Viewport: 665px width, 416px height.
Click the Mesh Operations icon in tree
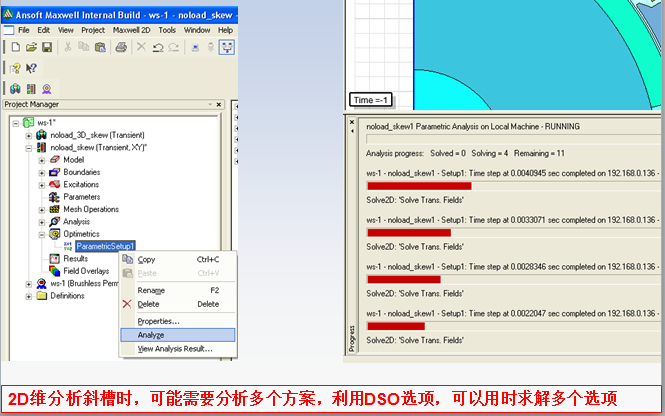click(55, 209)
